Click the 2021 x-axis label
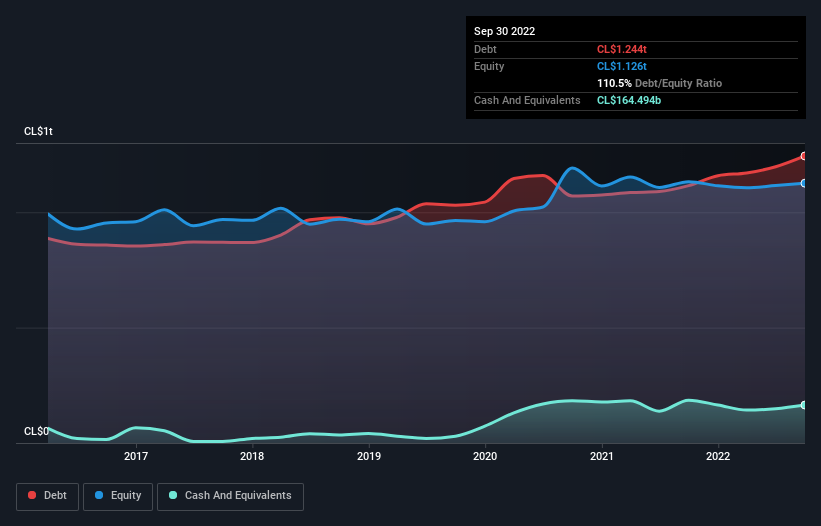This screenshot has height=526, width=821. pos(602,456)
